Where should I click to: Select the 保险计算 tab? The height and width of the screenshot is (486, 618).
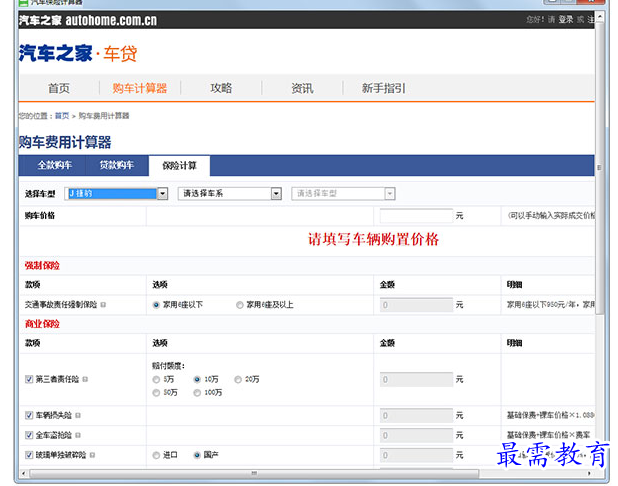179,166
